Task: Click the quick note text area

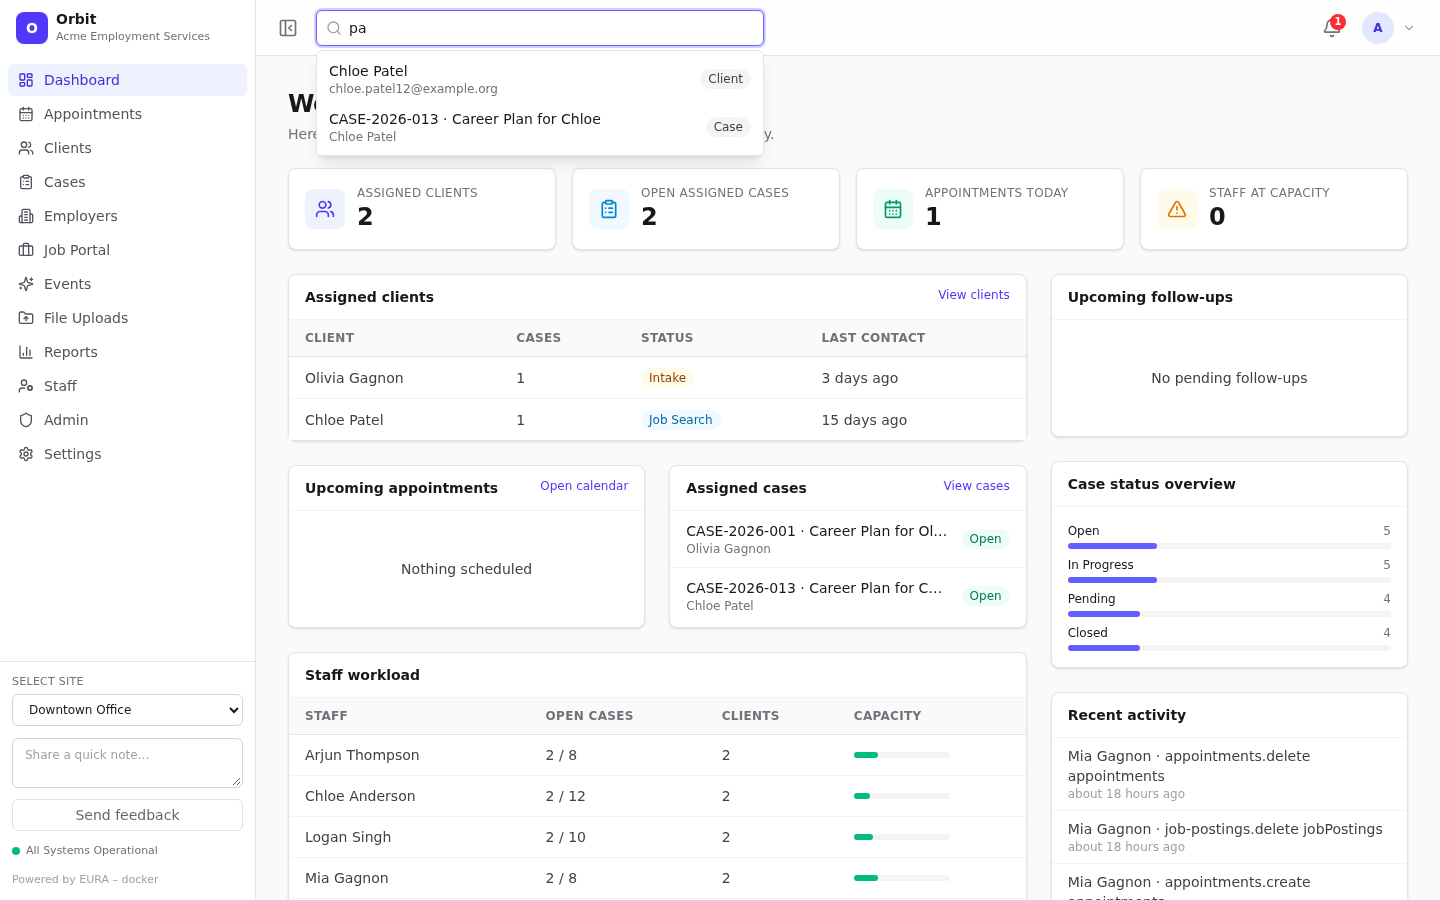Action: coord(127,763)
